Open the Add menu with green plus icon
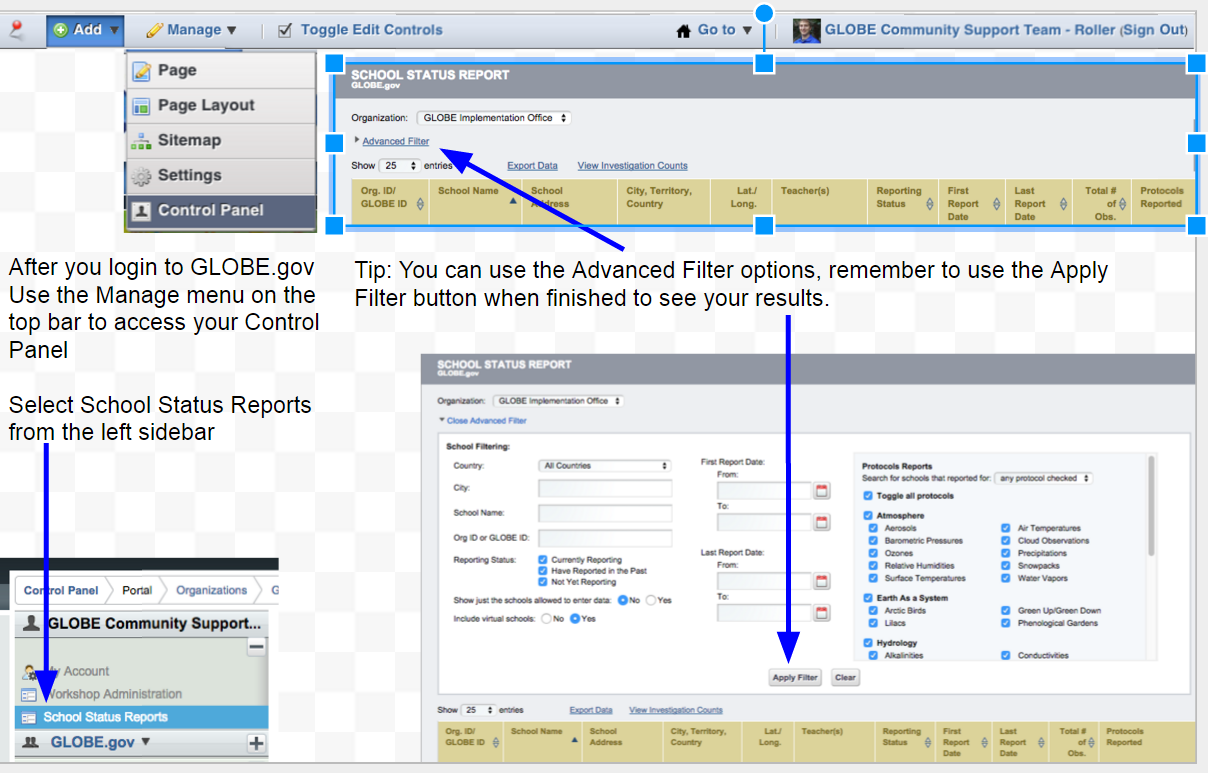Screen dimensions: 1208x773 click(x=85, y=30)
